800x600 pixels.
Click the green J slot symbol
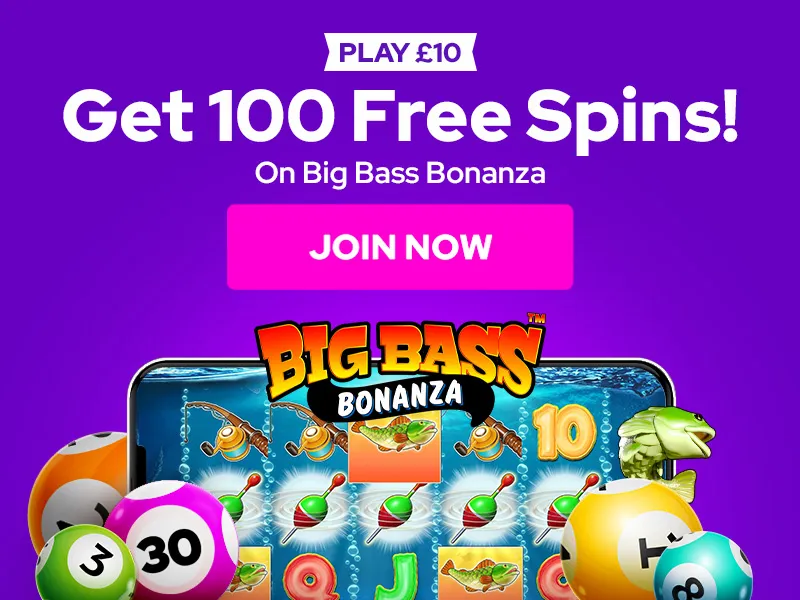coord(395,576)
